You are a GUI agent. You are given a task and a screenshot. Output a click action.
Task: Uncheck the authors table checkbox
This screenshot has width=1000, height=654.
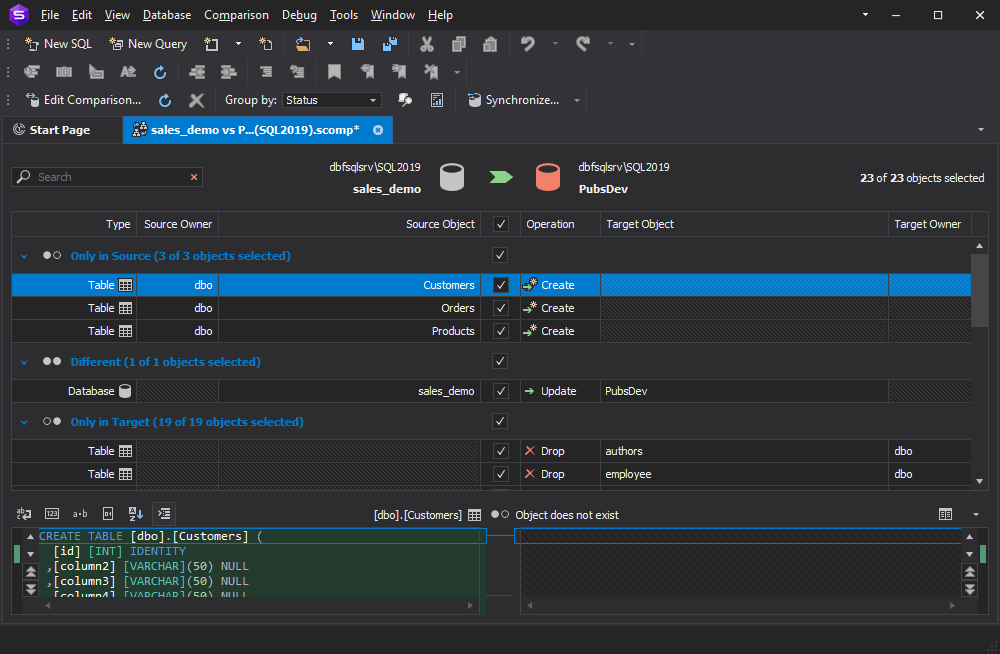(x=501, y=451)
